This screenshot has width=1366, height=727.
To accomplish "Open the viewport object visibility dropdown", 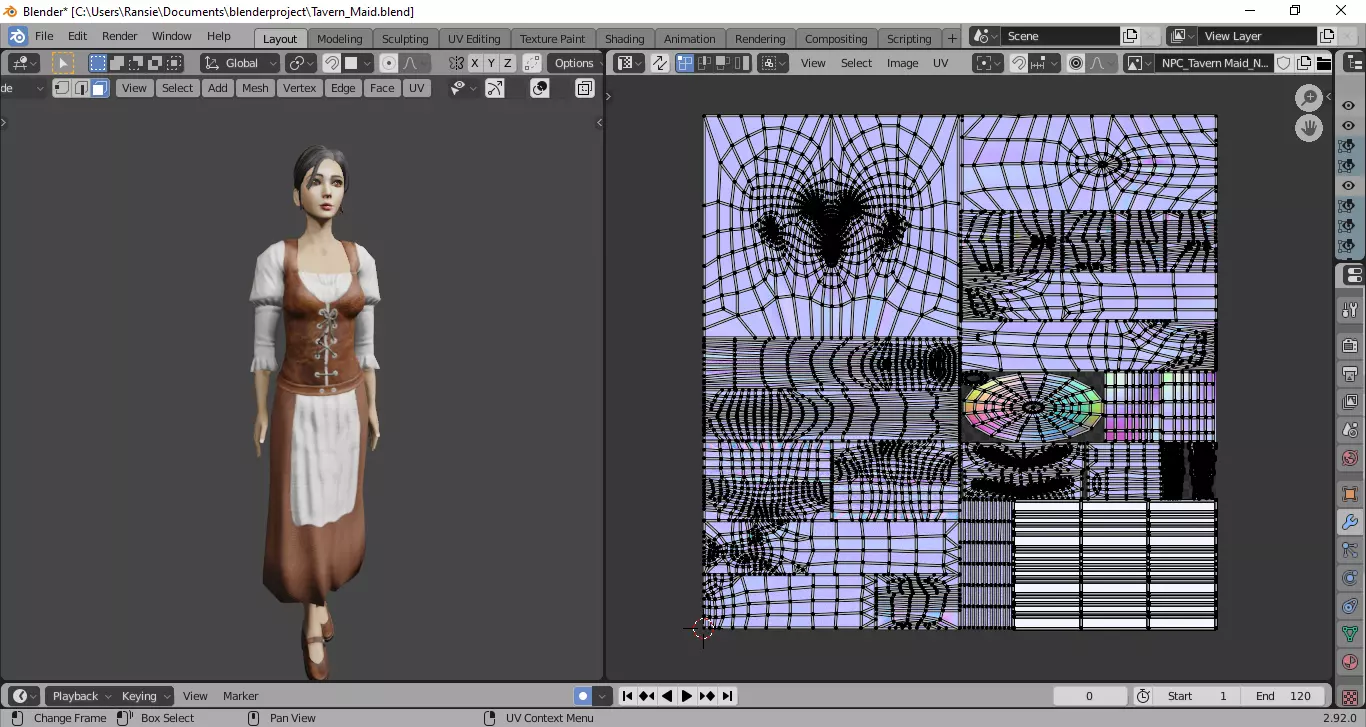I will (x=461, y=88).
